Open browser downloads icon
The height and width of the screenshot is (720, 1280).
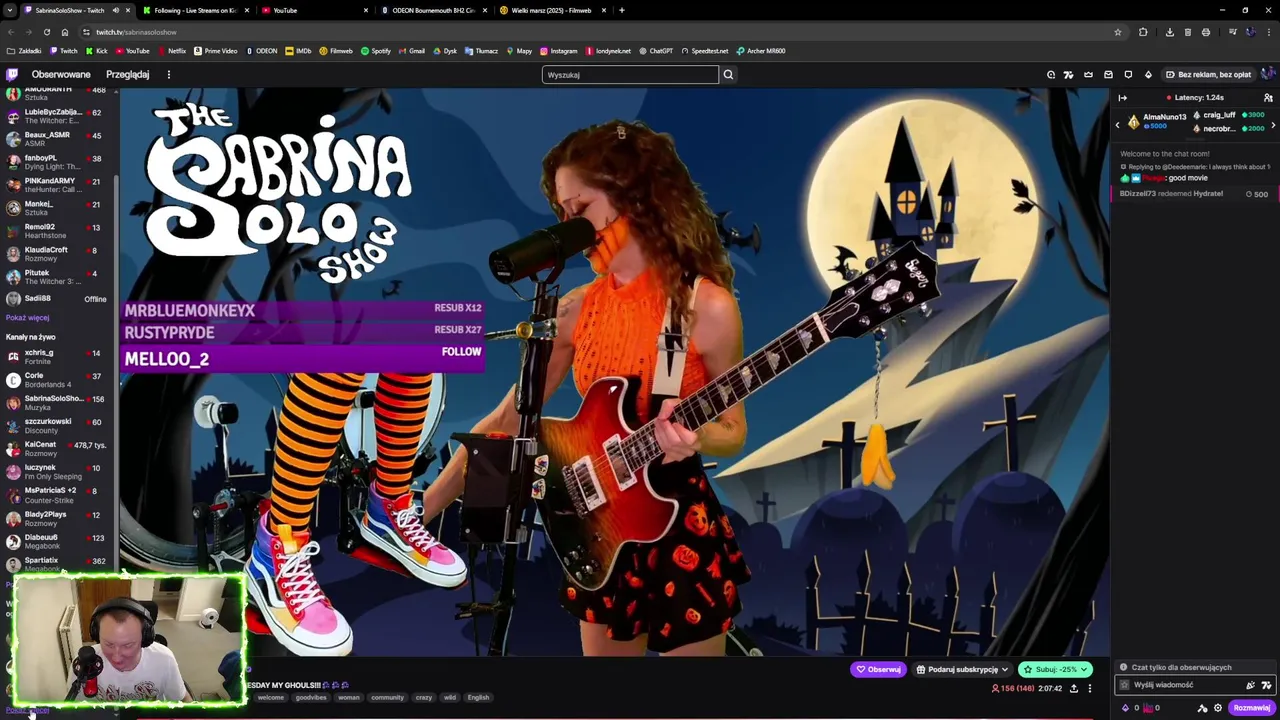1169,32
